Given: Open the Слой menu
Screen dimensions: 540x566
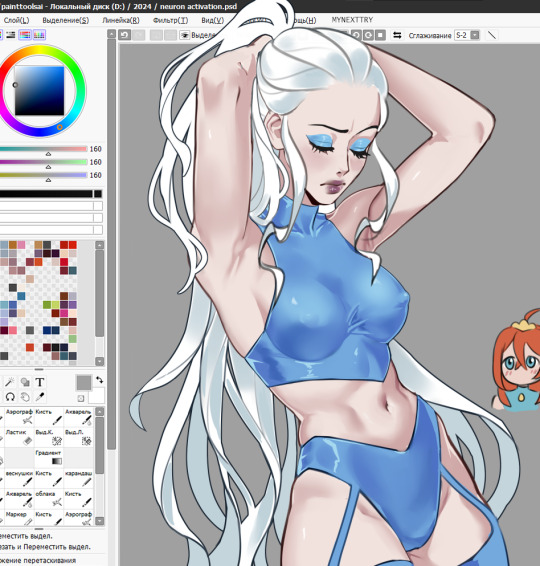Looking at the screenshot, I should [16, 20].
